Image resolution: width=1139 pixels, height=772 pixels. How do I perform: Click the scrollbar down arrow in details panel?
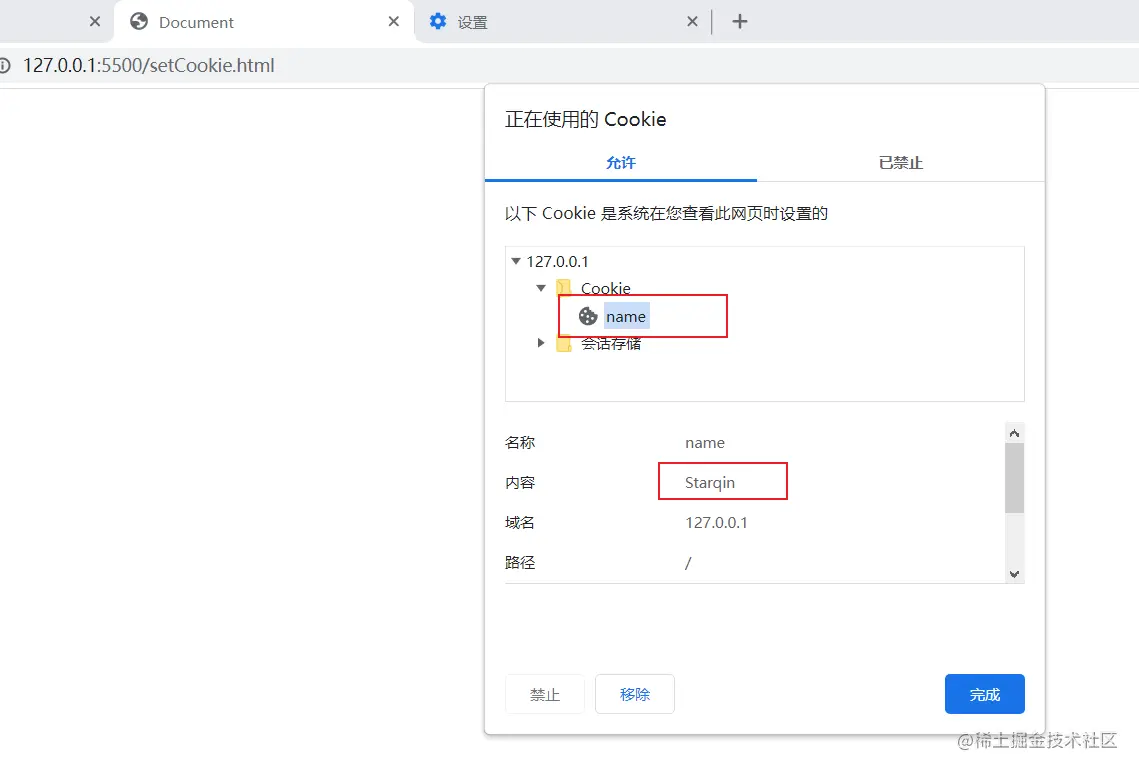(1014, 573)
